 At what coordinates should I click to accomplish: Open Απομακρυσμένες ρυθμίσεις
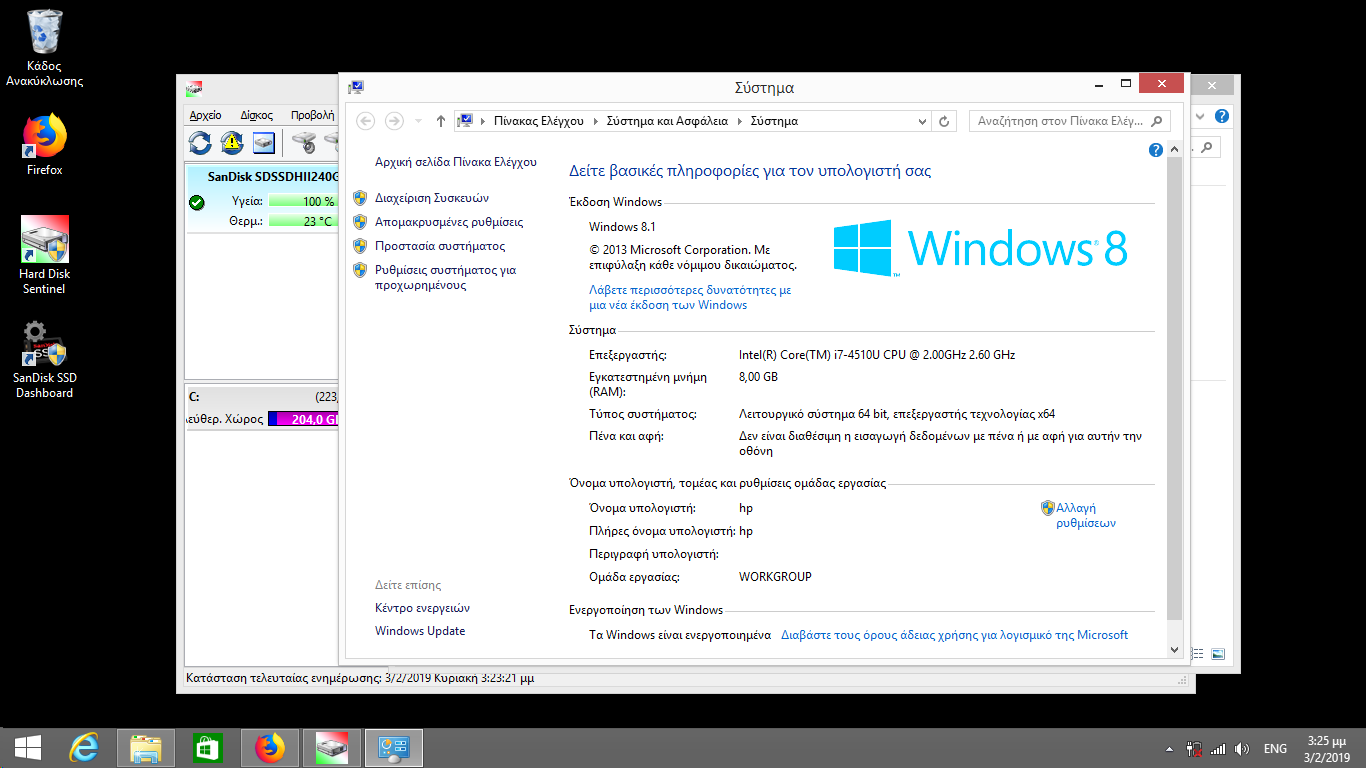449,222
